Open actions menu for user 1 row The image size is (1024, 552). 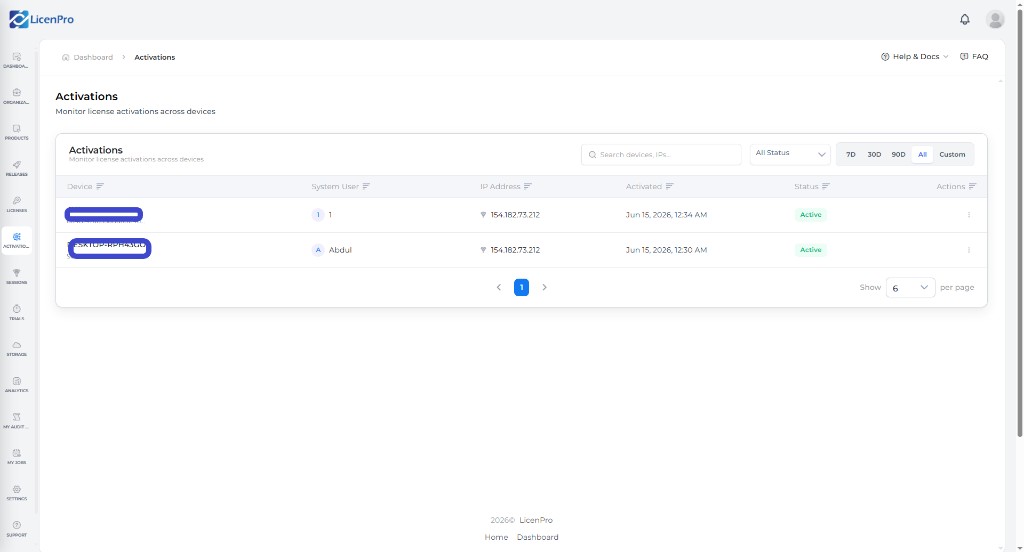968,214
